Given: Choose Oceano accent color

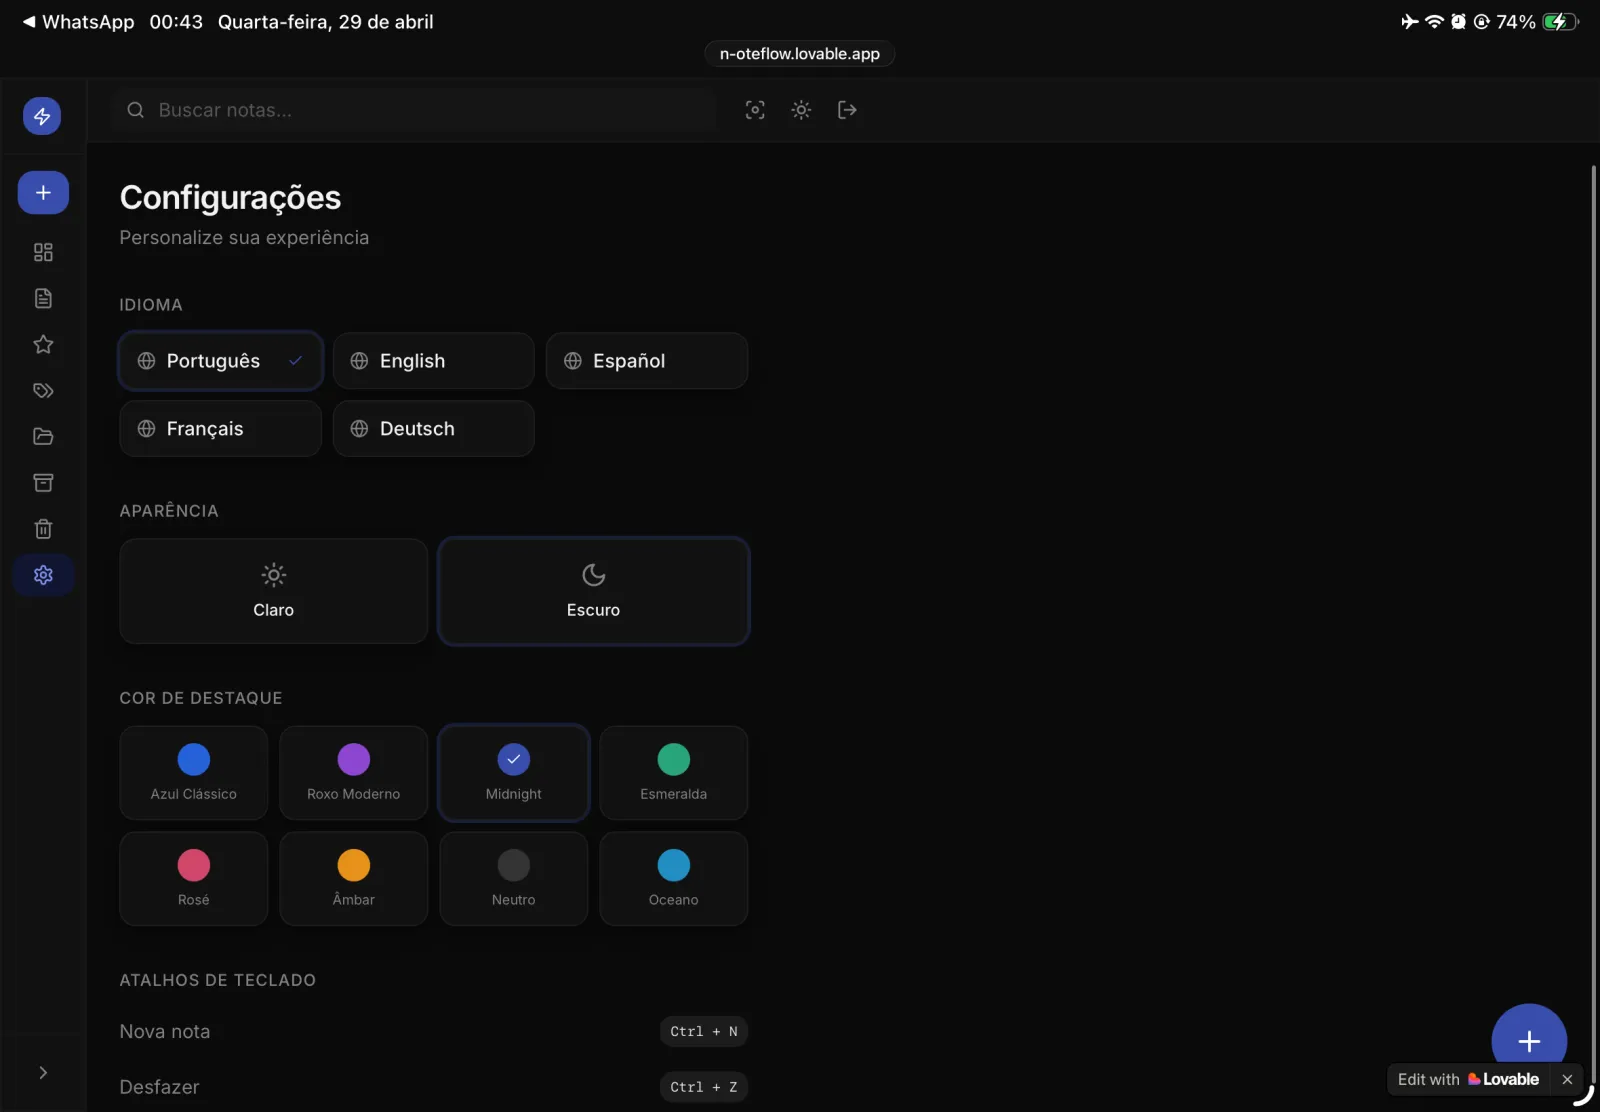Looking at the screenshot, I should coord(674,879).
